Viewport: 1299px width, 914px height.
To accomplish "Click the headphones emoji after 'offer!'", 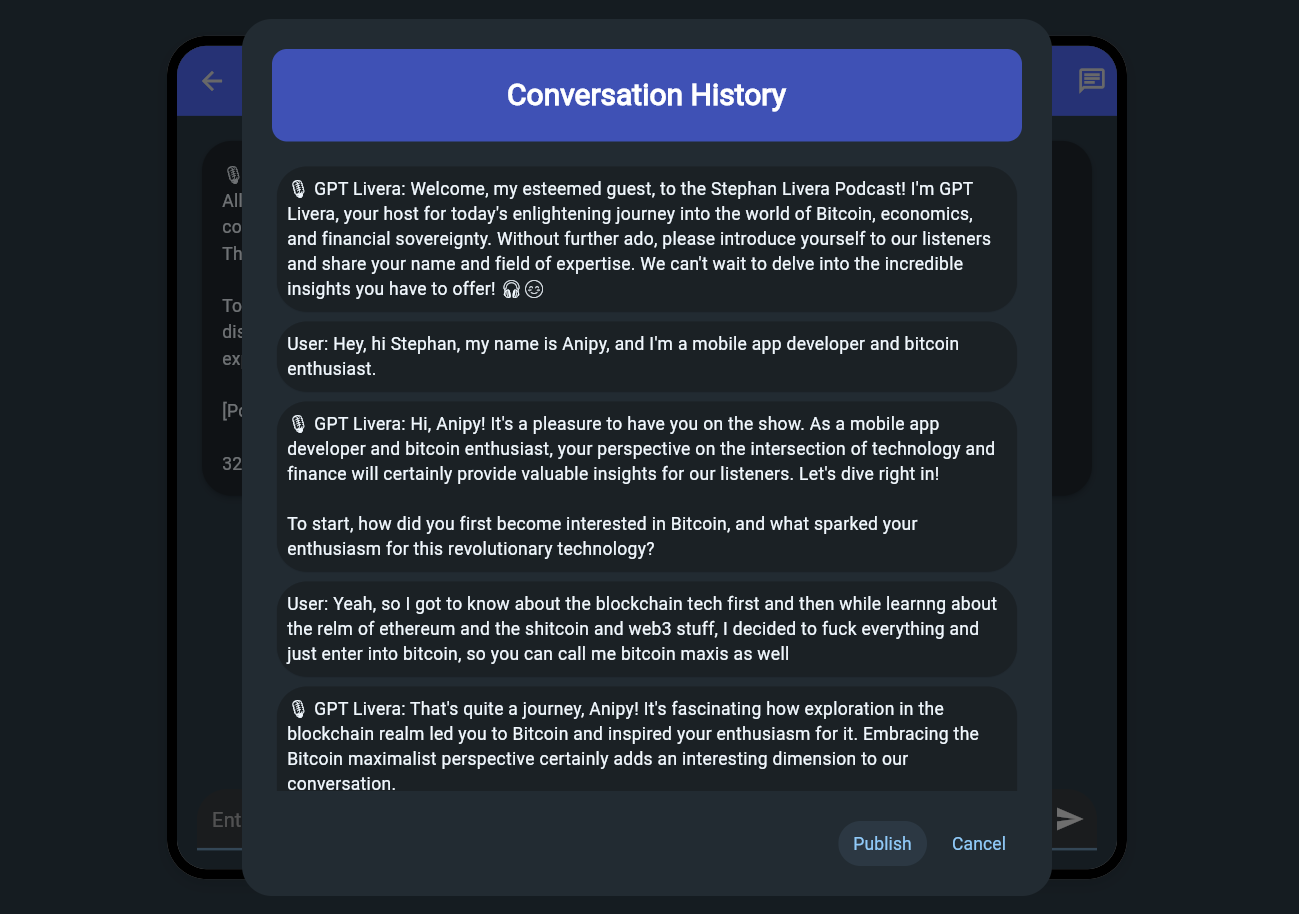I will [511, 289].
